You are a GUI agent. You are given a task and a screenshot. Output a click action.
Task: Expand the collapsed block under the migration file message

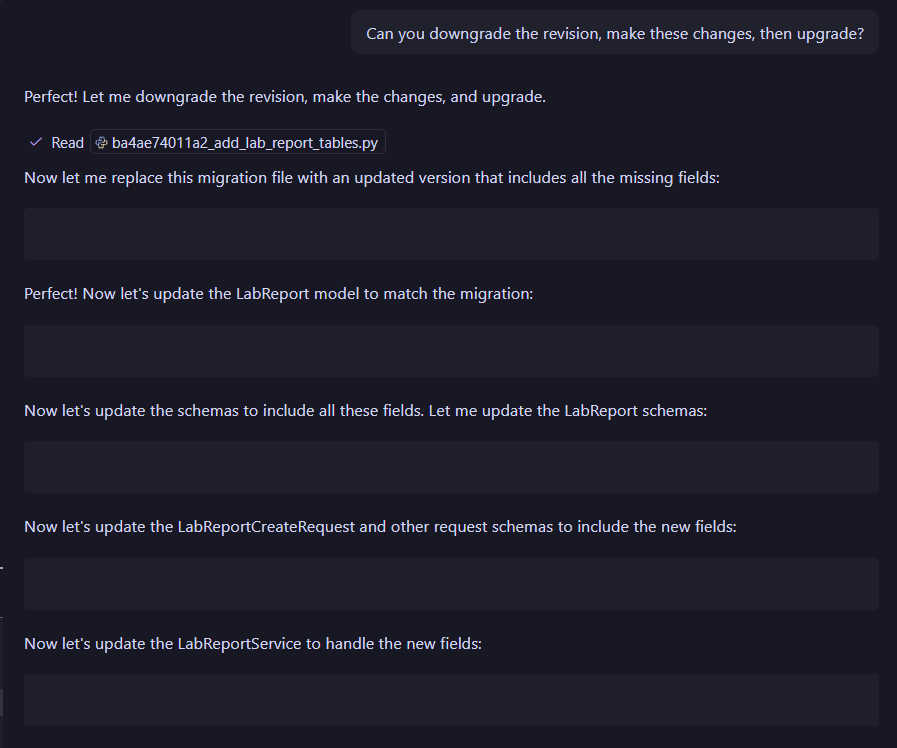(451, 234)
